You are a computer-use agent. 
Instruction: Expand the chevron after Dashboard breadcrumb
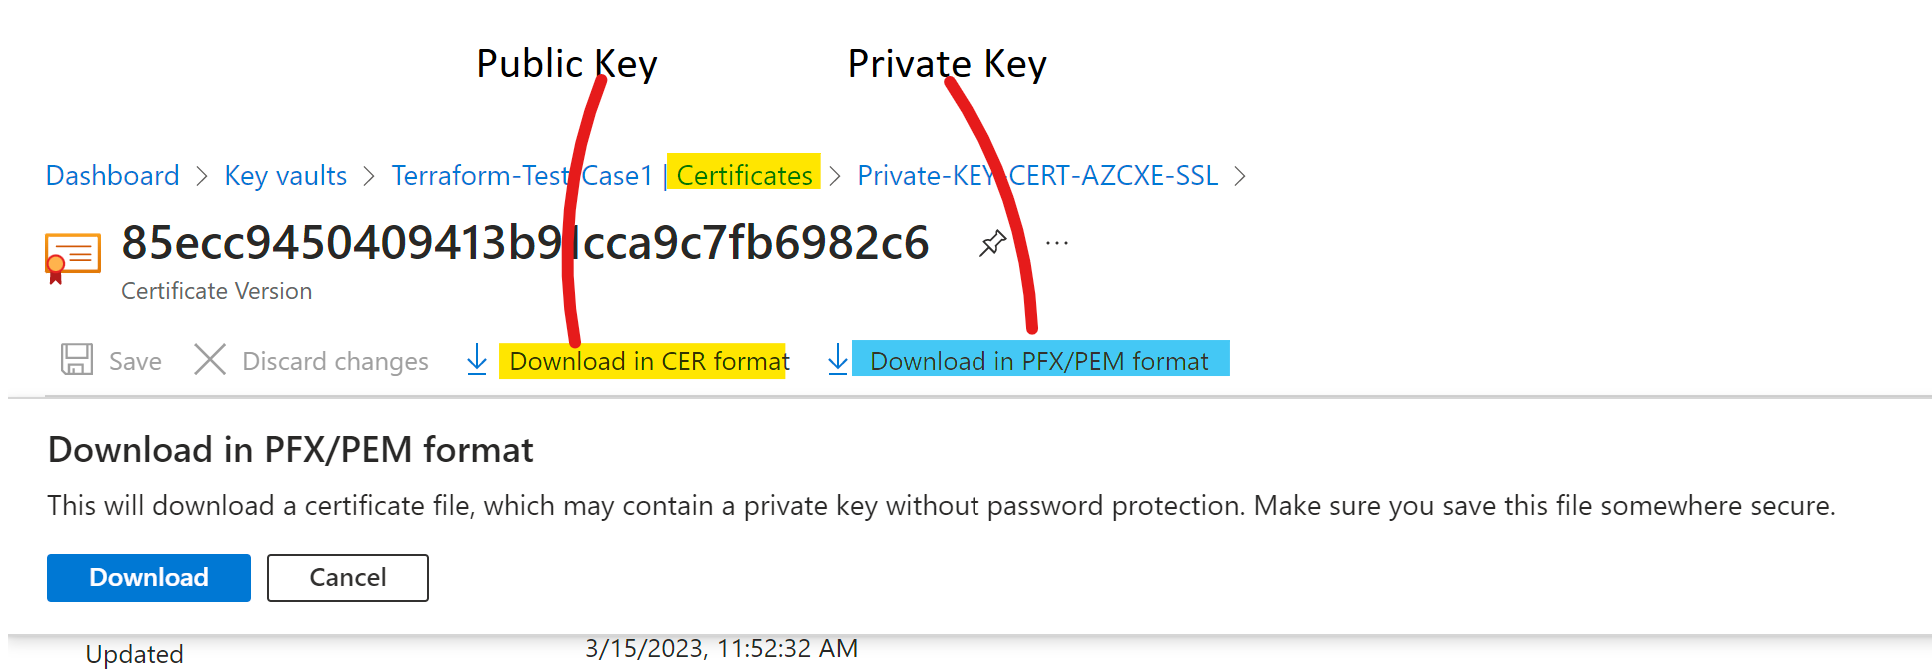200,175
